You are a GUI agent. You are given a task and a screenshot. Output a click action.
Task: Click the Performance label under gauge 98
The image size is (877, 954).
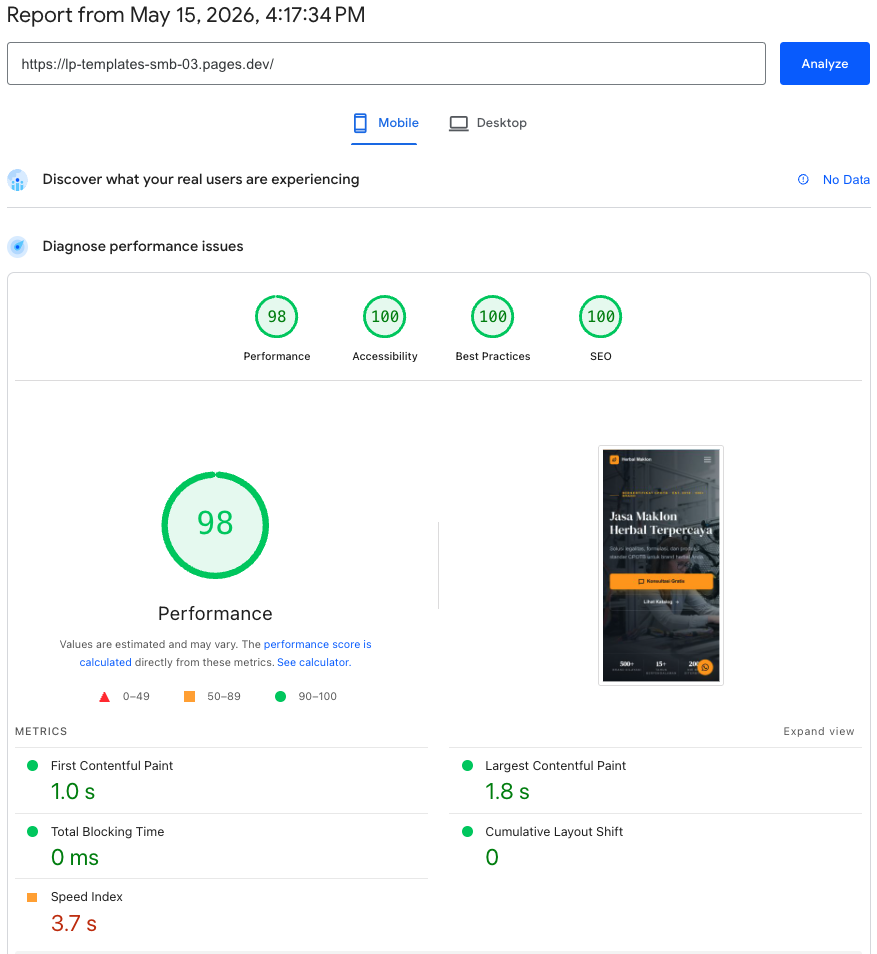click(x=277, y=357)
